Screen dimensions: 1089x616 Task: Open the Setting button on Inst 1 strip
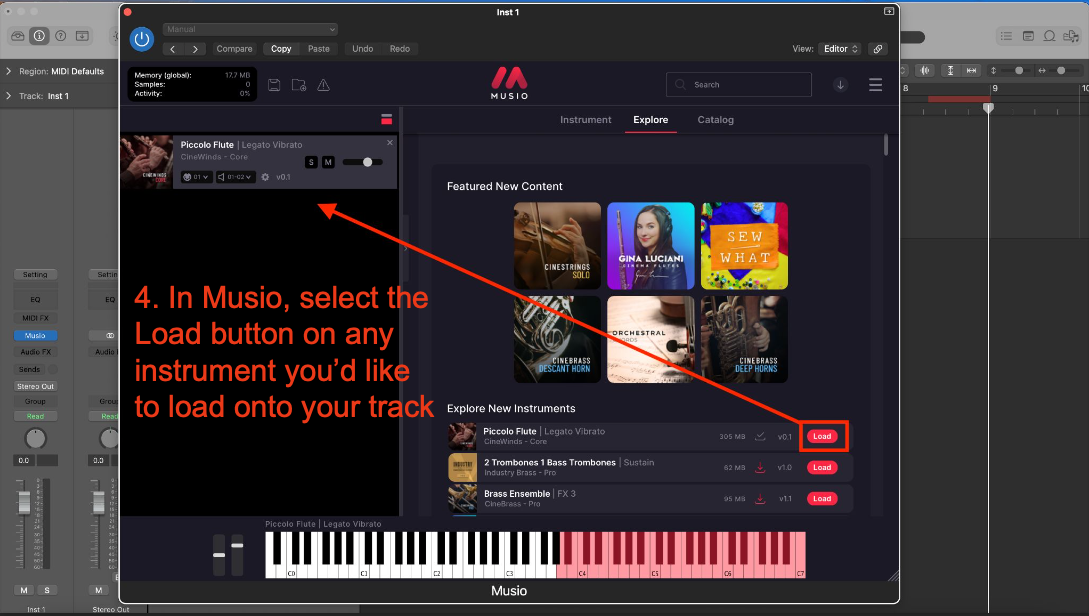click(35, 274)
